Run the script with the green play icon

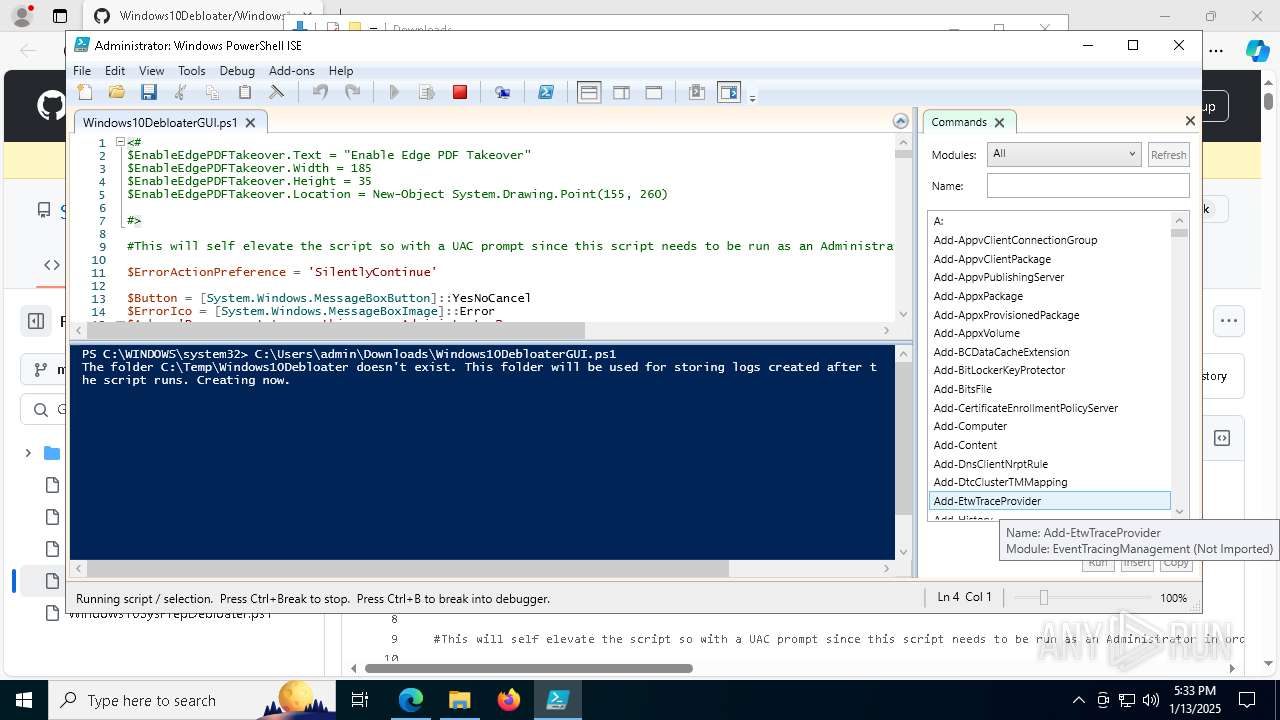pos(394,92)
